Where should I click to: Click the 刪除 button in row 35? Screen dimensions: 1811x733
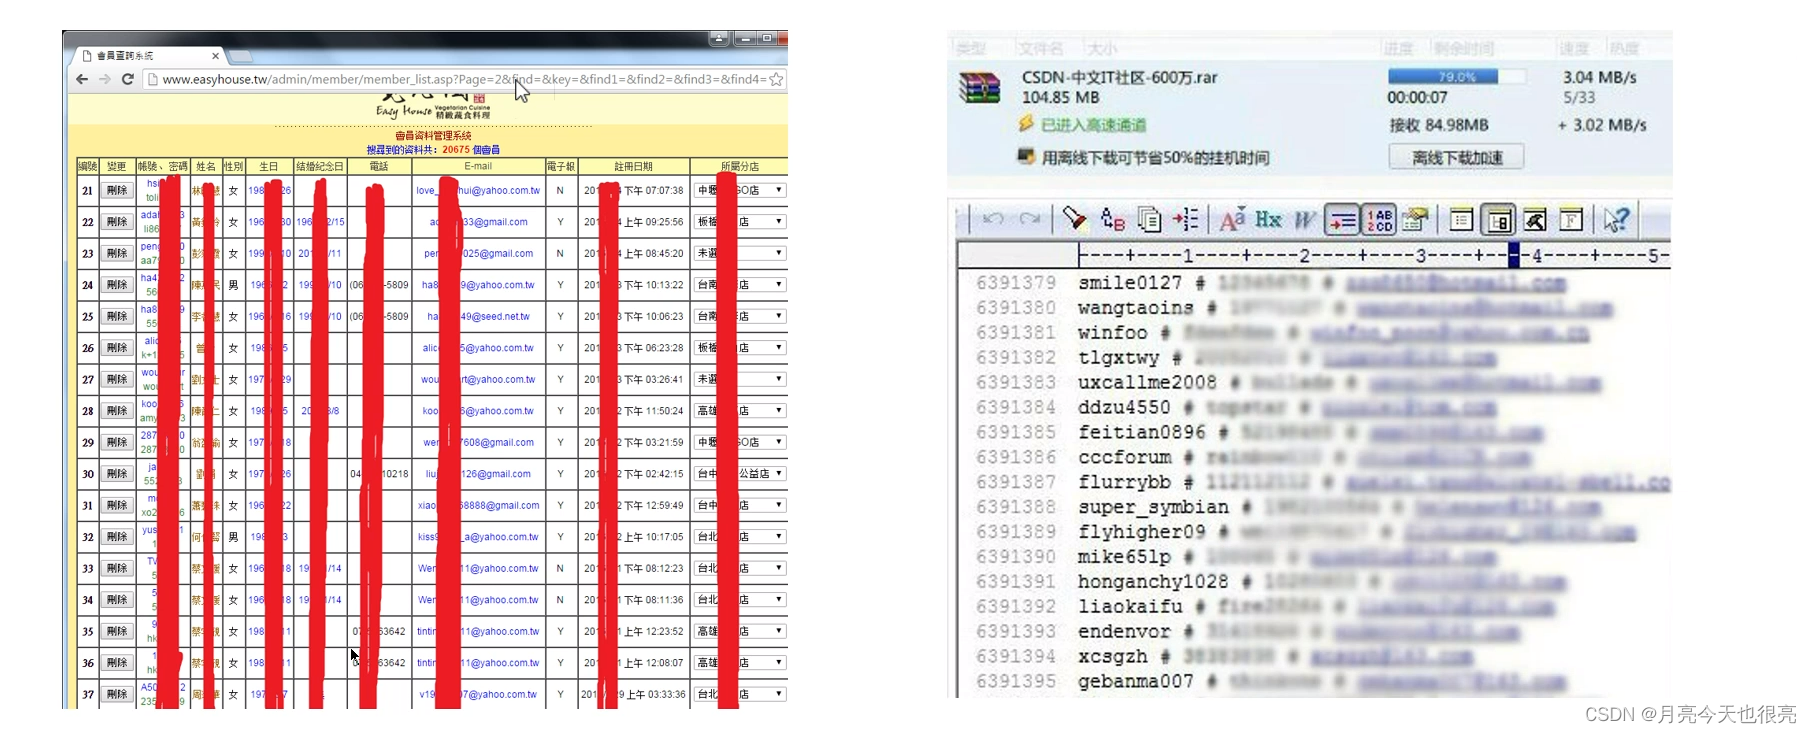[x=117, y=631]
